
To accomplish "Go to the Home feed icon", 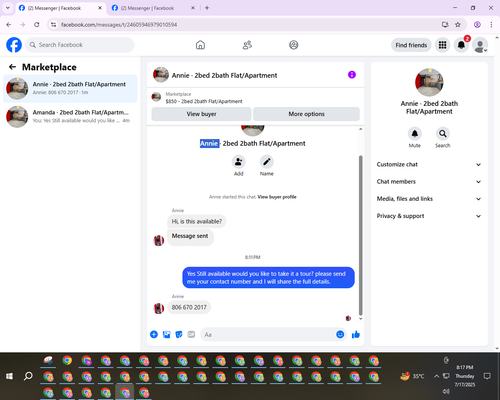I will (x=200, y=45).
